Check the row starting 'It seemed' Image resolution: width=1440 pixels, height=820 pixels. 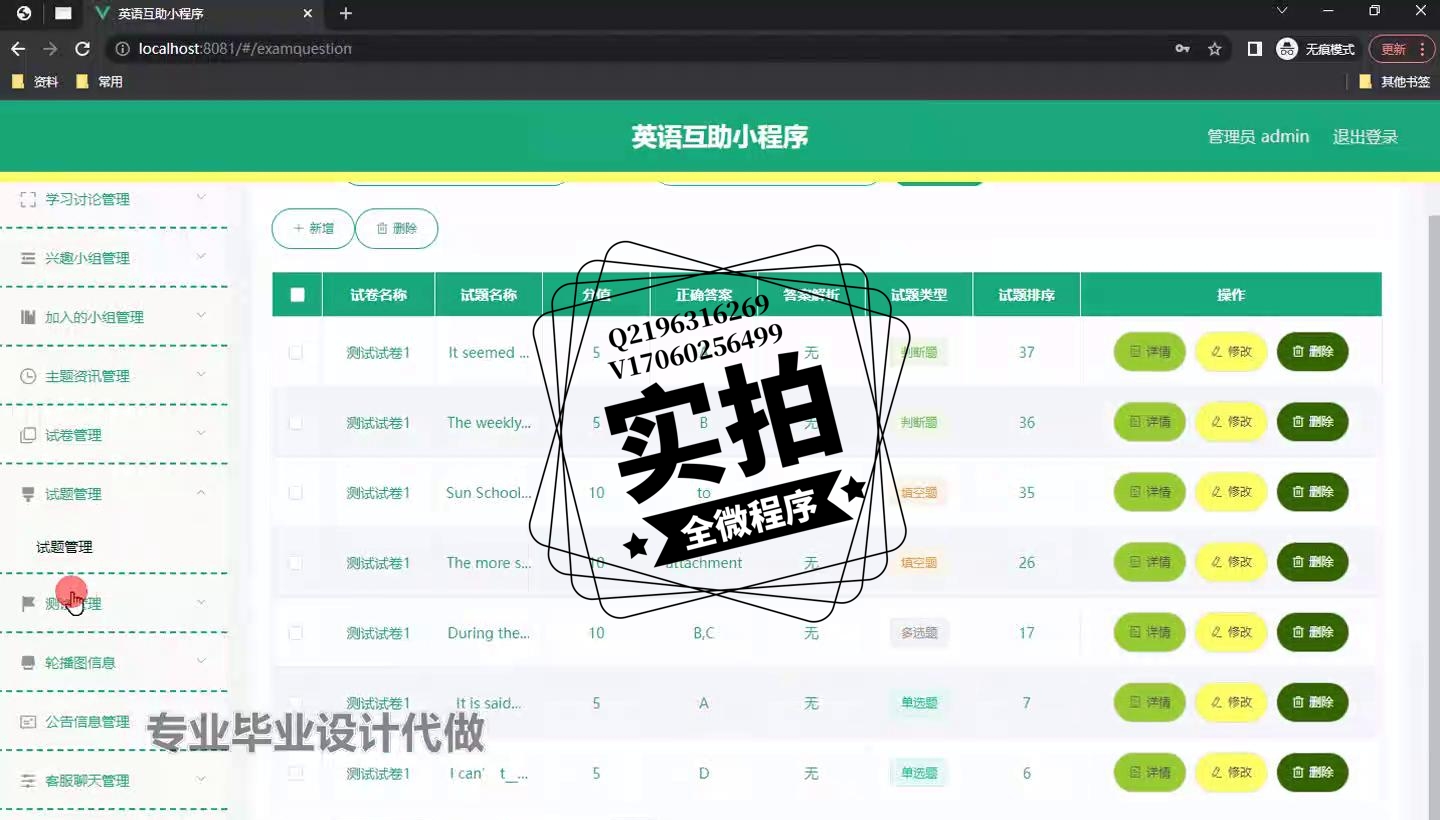pyautogui.click(x=295, y=352)
